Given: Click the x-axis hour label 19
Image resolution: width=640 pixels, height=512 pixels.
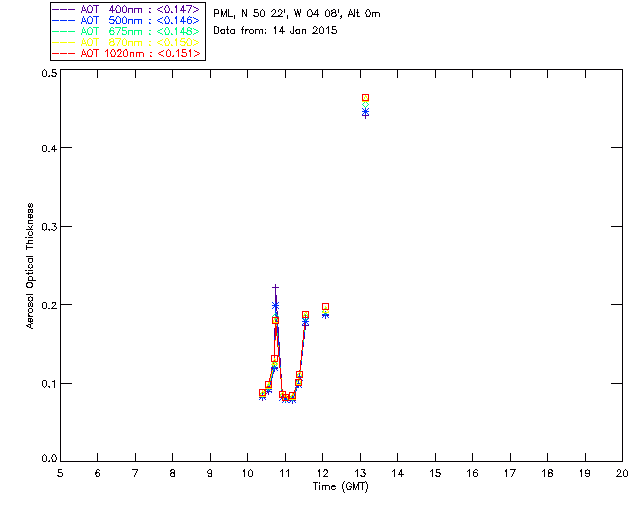Looking at the screenshot, I should [x=585, y=473].
